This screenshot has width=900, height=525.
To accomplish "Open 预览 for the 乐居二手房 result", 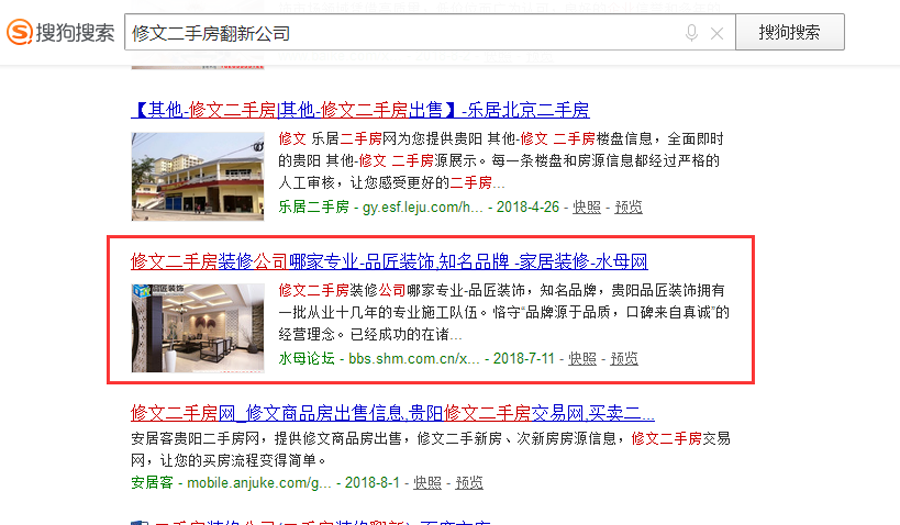I will pyautogui.click(x=629, y=207).
